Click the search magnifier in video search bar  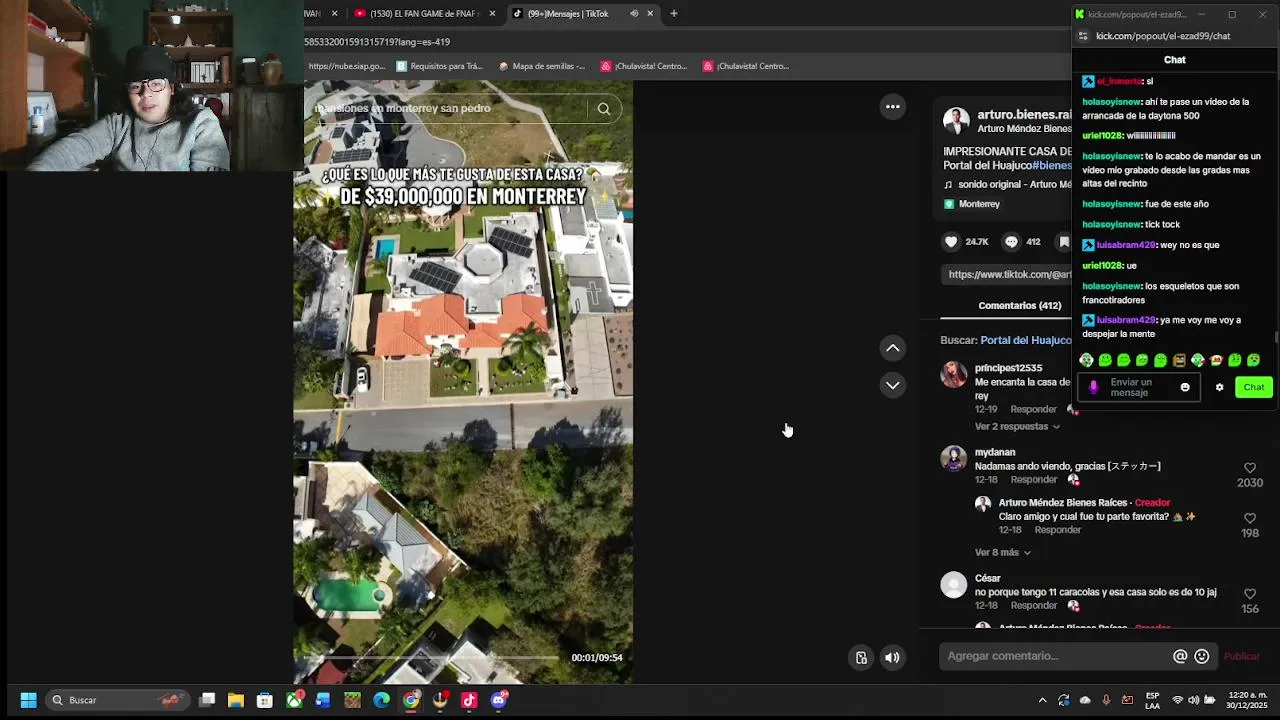(x=603, y=109)
